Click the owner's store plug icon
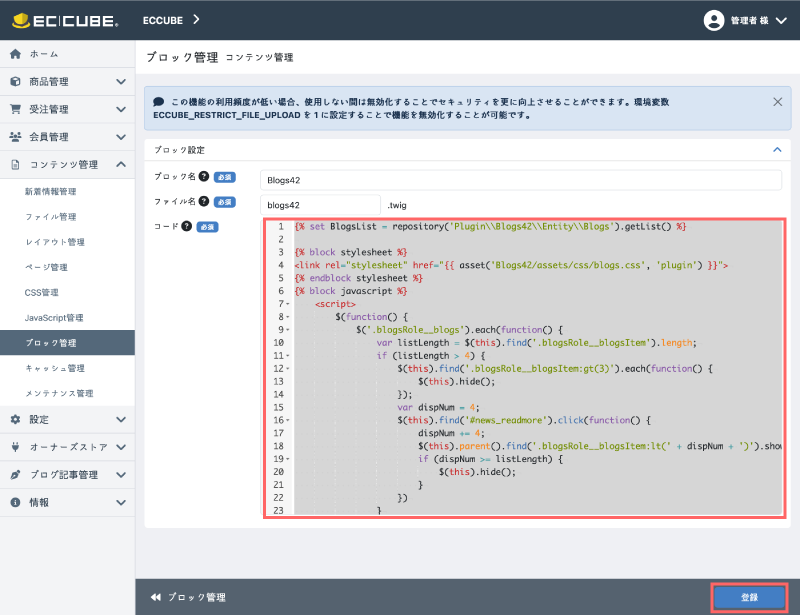 click(x=16, y=447)
